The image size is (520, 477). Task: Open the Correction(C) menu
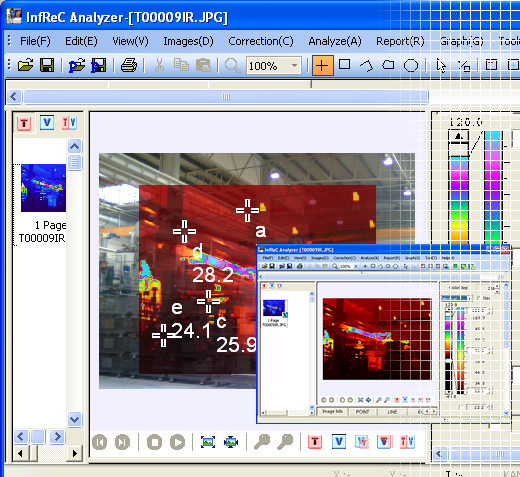261,41
